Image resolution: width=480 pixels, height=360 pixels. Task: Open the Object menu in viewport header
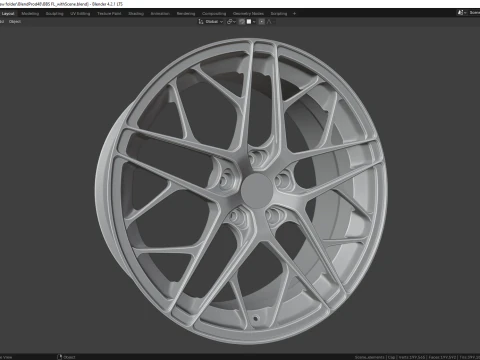[15, 22]
